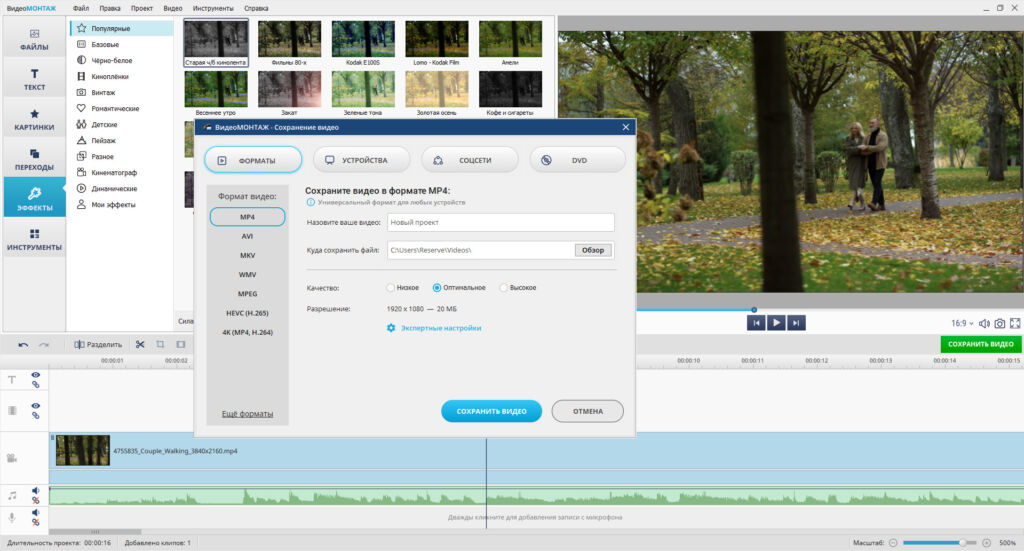Viewport: 1024px width, 551px height.
Task: Choose the AVI video format
Action: coord(247,236)
